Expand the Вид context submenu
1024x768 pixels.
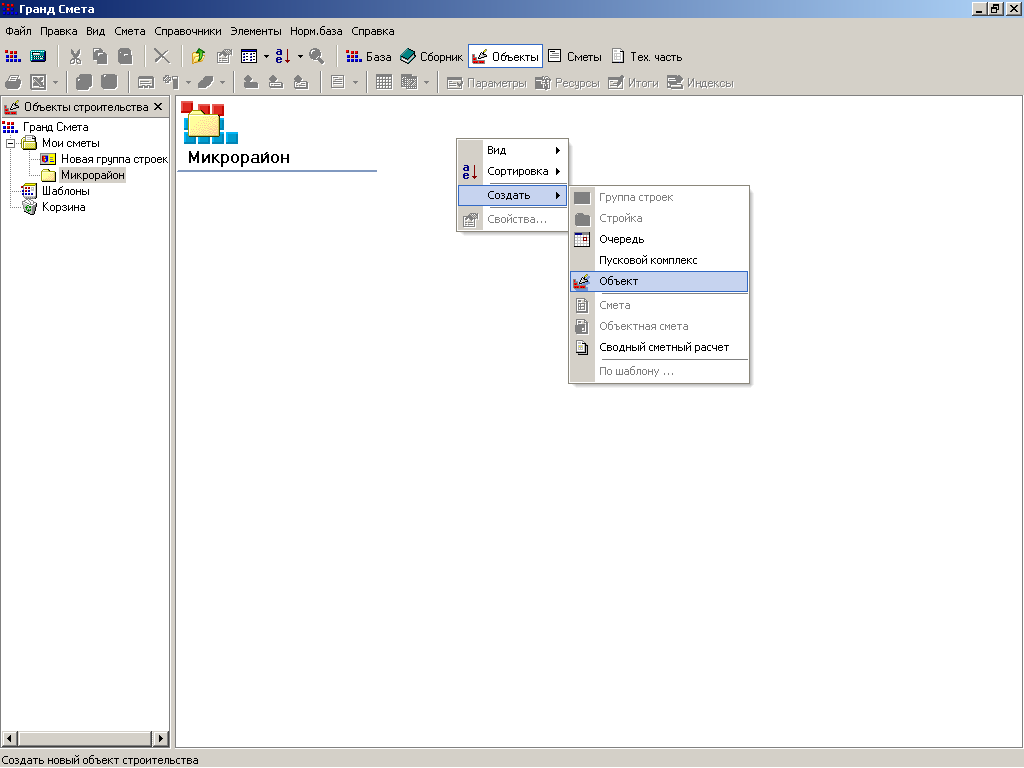513,150
